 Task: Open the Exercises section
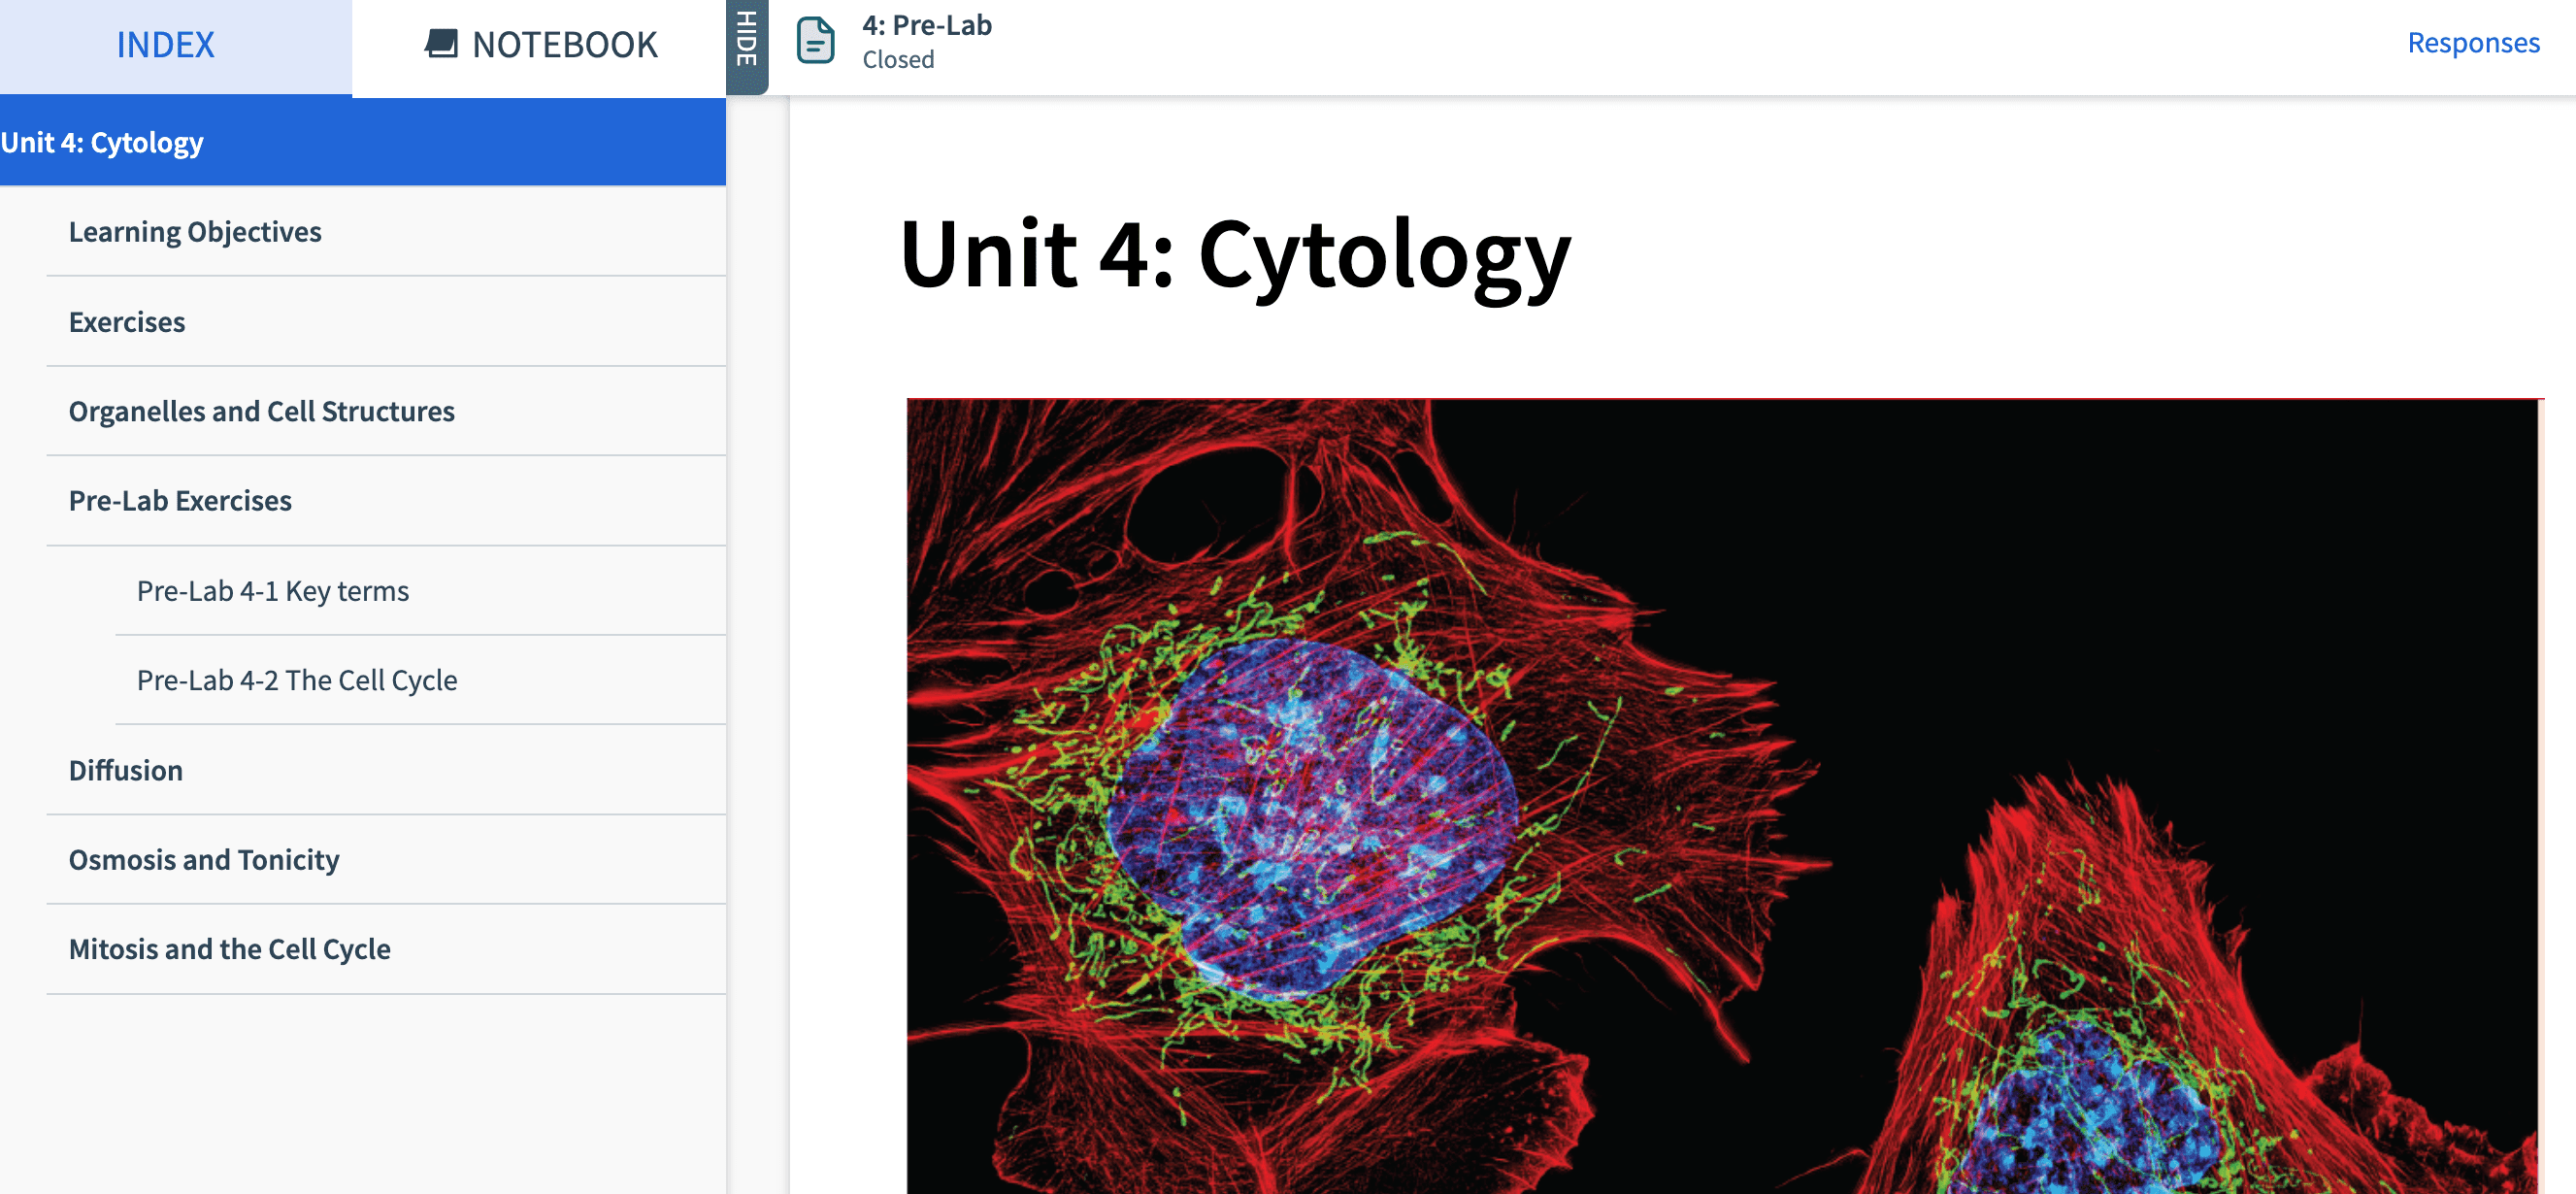coord(386,322)
